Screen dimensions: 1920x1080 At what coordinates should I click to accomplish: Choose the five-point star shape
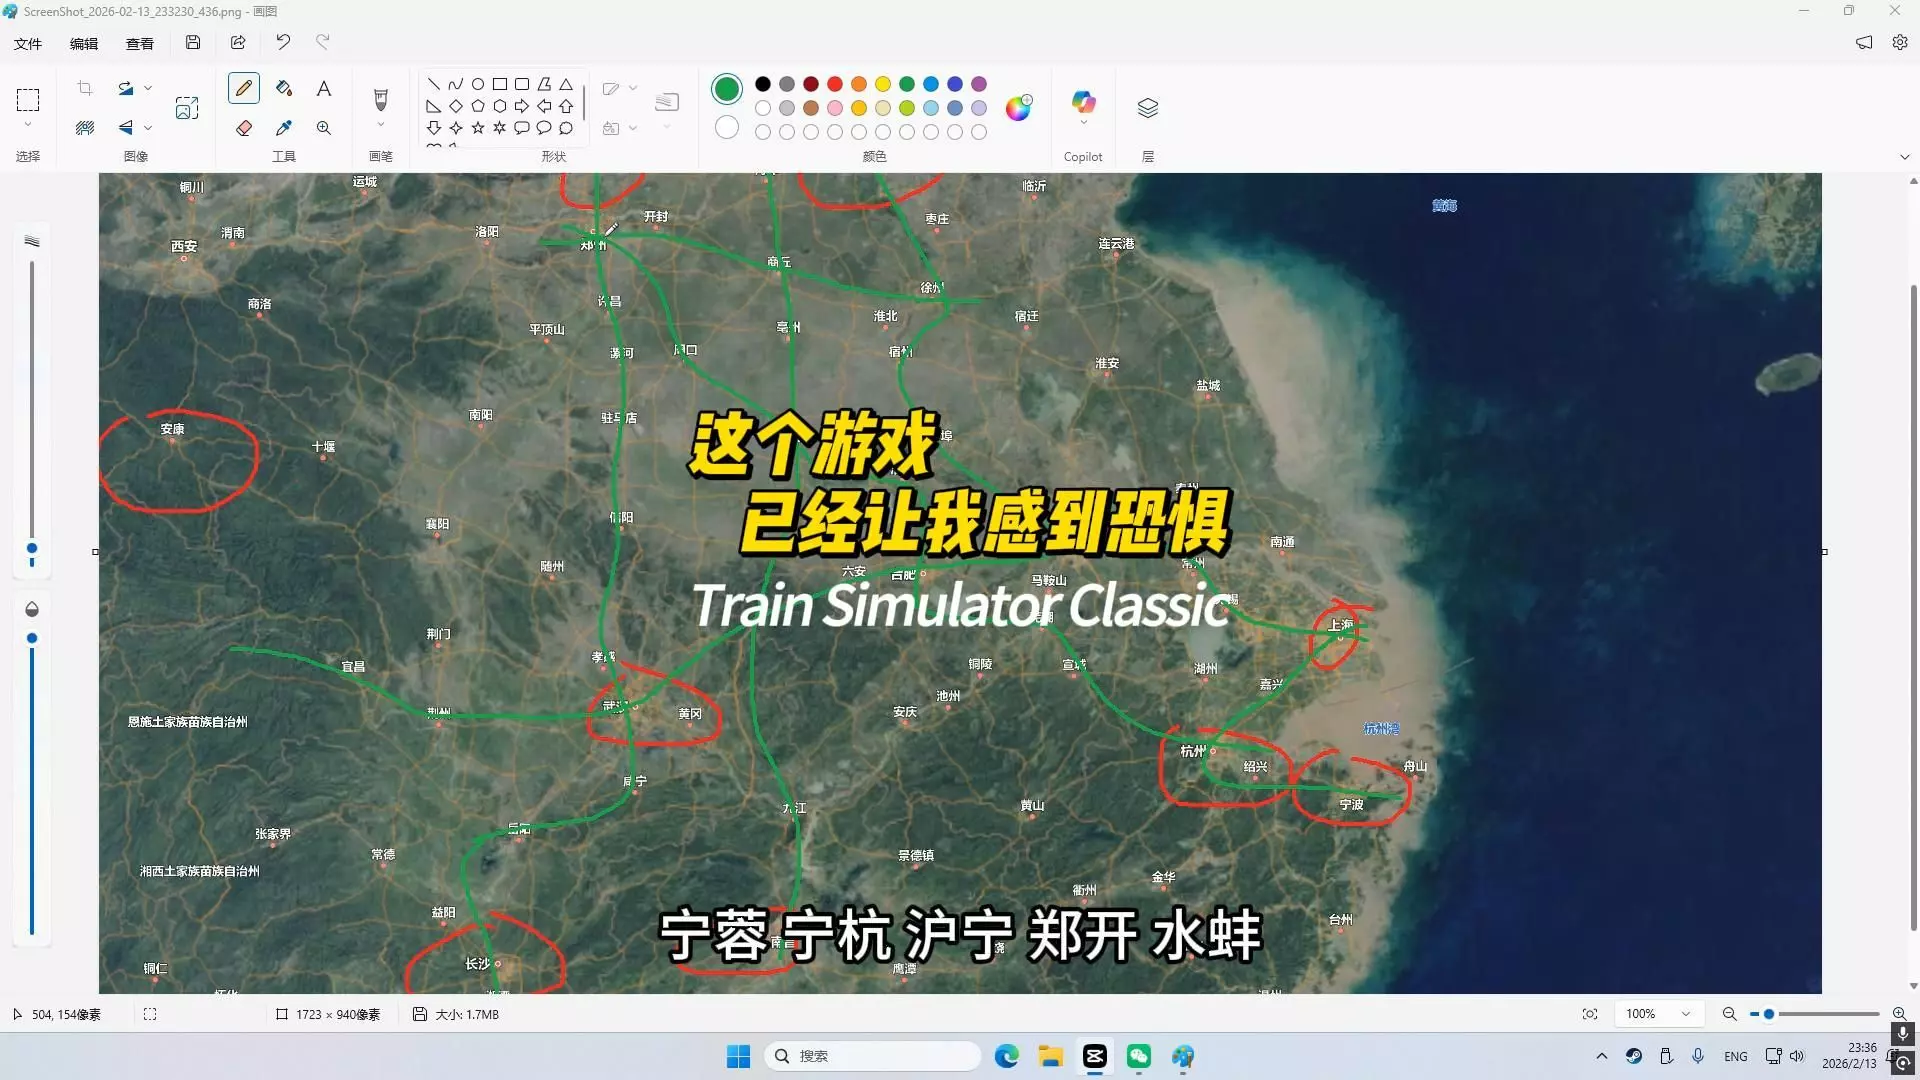pyautogui.click(x=478, y=128)
